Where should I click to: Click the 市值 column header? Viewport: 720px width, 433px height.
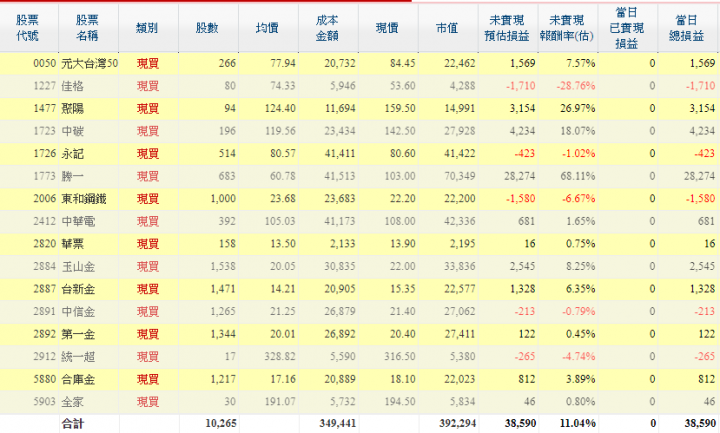click(448, 28)
